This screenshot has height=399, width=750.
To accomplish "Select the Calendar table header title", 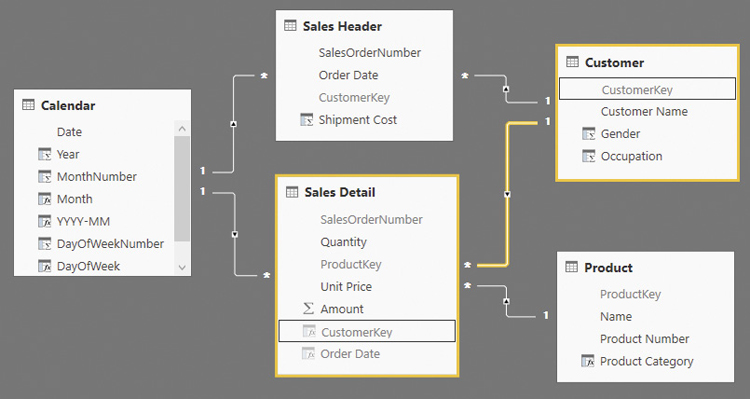I will [68, 105].
